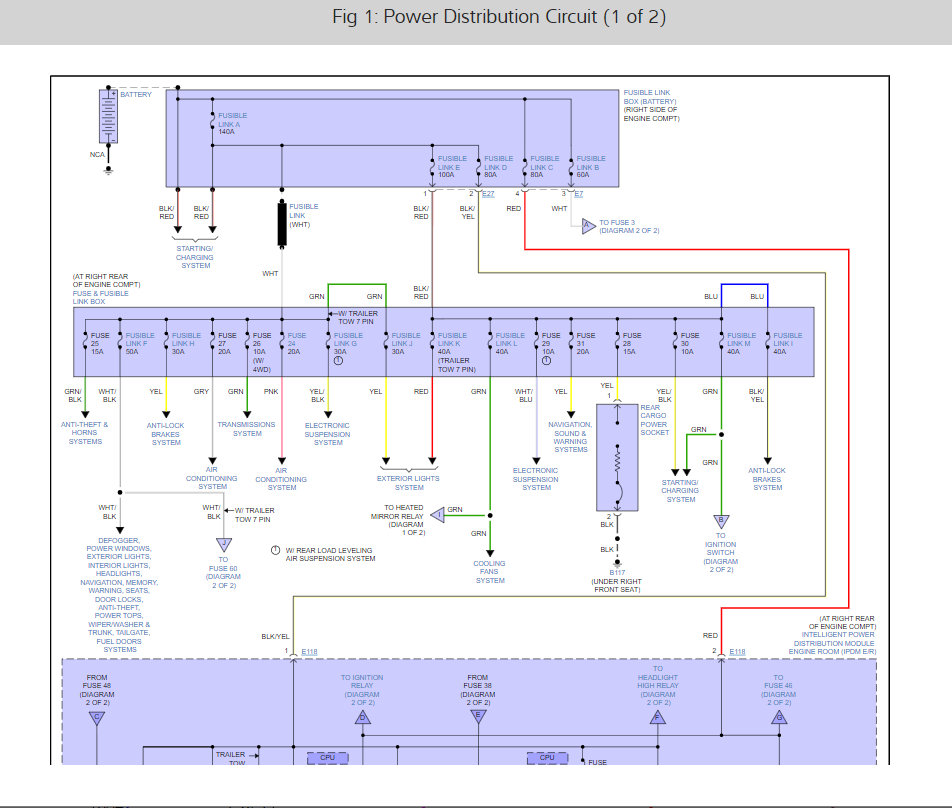The height and width of the screenshot is (808, 952).
Task: Click the 'ANTI-THEFT & HORNS SYSTEMS' label
Action: coord(84,433)
